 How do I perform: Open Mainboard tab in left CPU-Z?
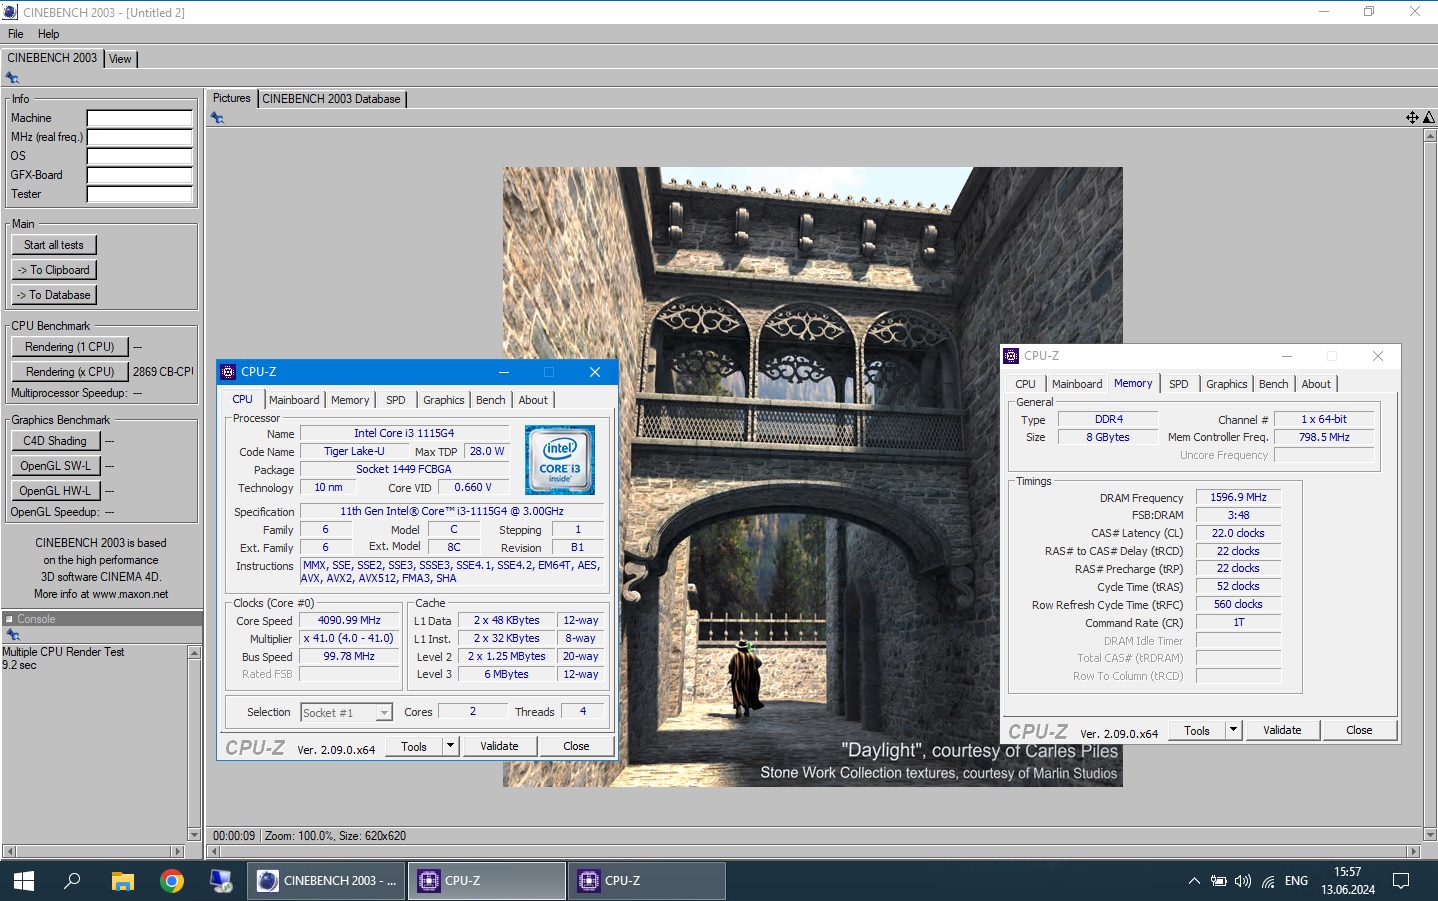point(294,400)
